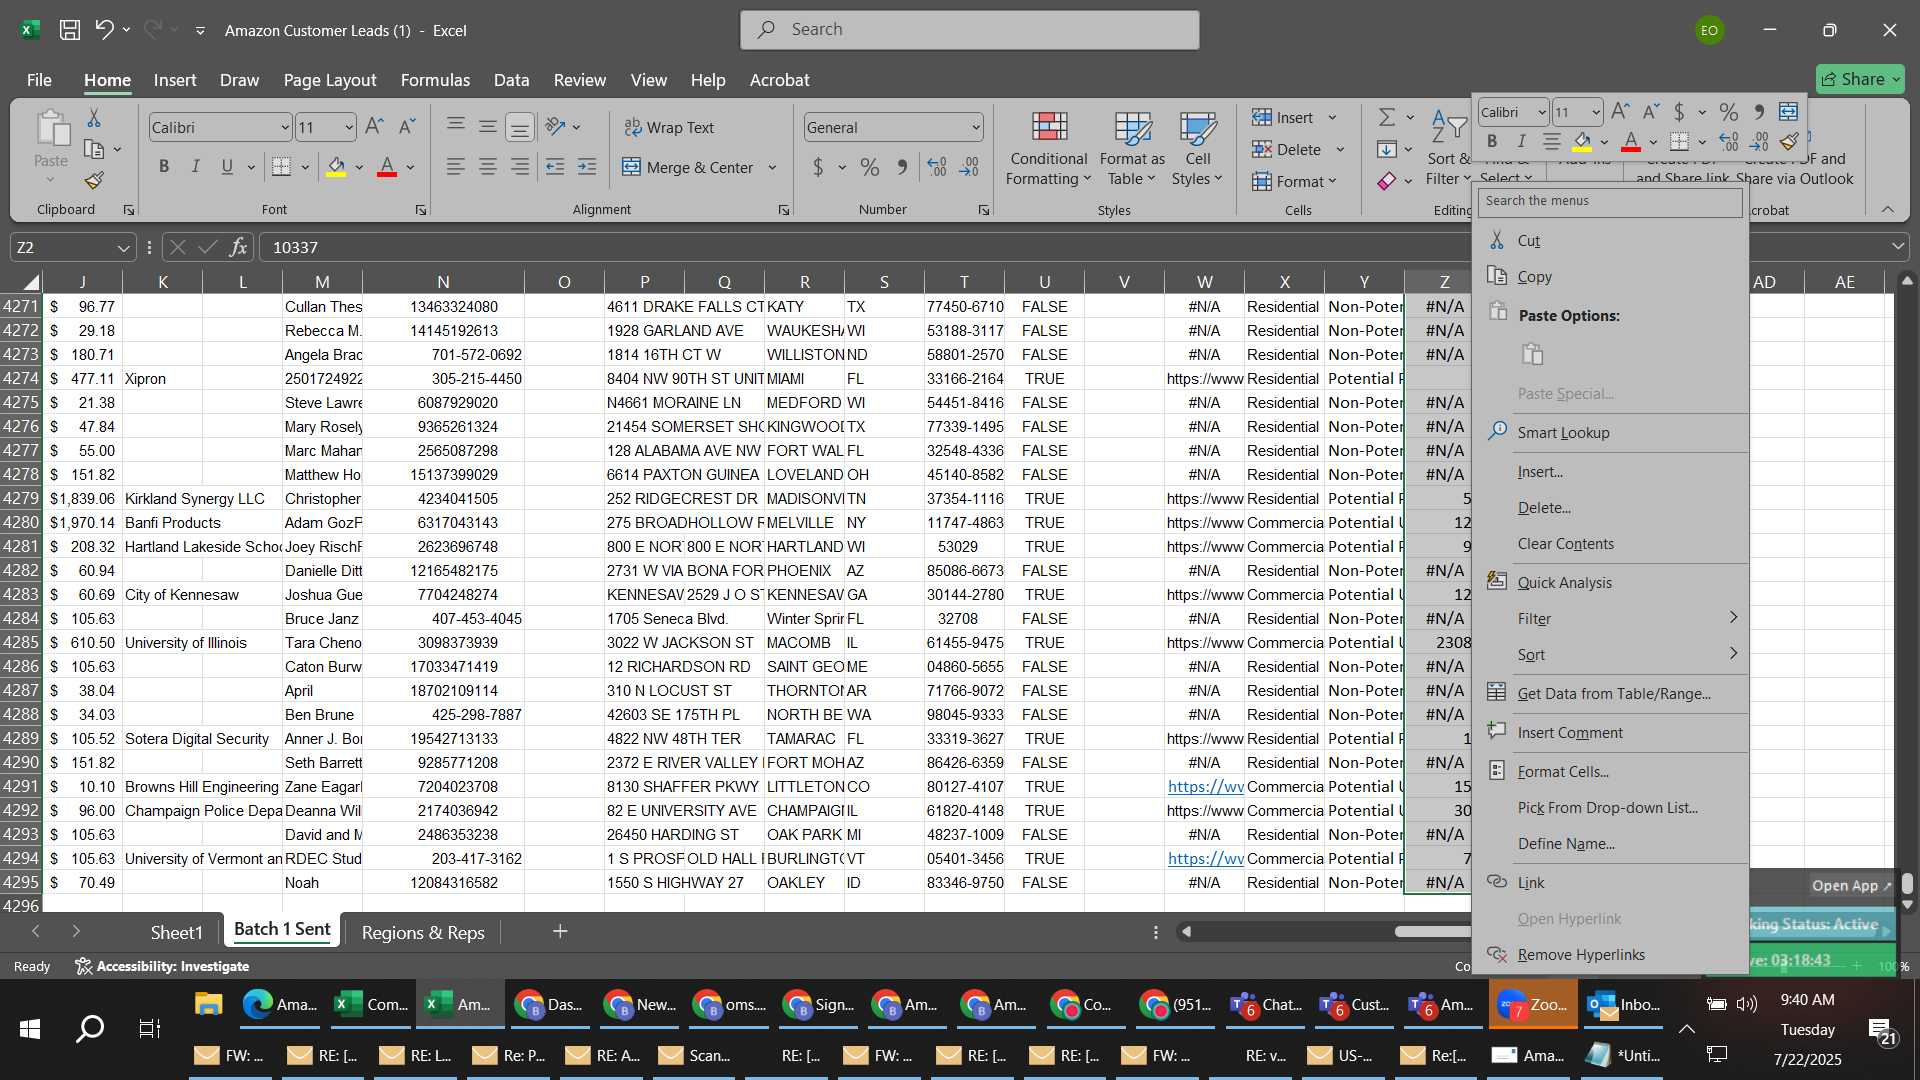The image size is (1920, 1080).
Task: Open the Insert ribbon tab
Action: (175, 80)
